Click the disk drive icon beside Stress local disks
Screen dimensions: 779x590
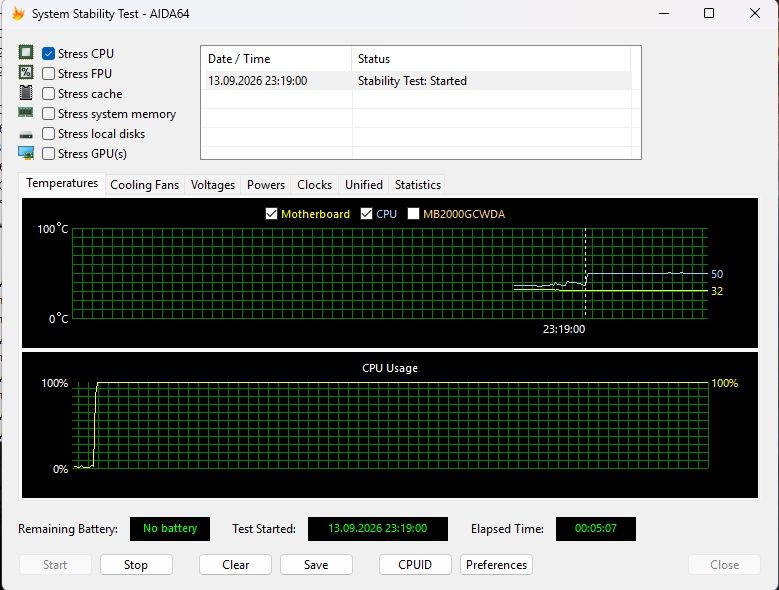(x=26, y=134)
